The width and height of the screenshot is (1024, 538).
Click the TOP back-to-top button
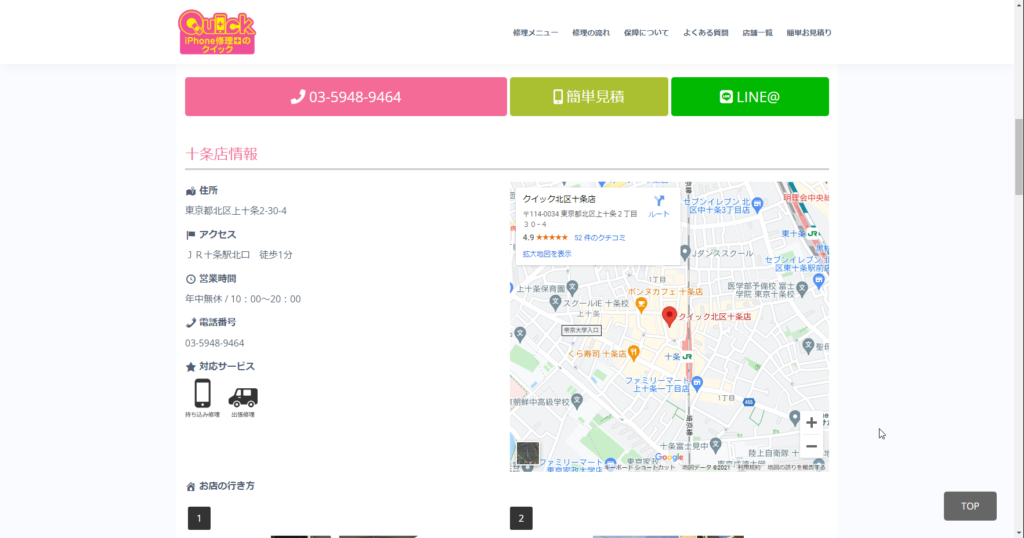point(970,506)
